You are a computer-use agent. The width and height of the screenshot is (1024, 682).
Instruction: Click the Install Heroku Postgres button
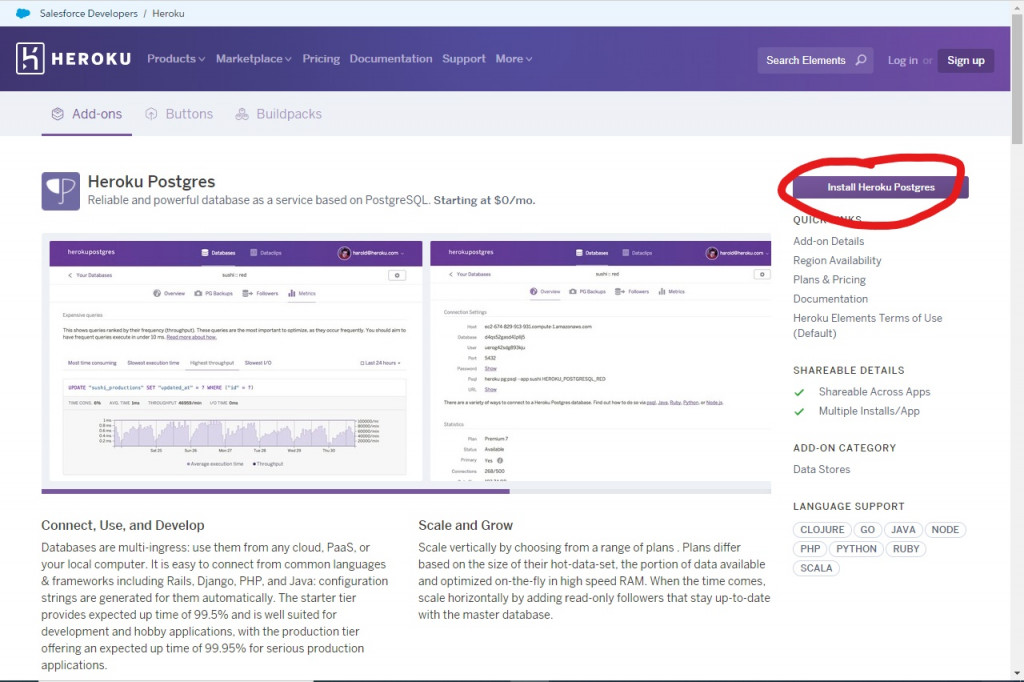click(x=881, y=187)
